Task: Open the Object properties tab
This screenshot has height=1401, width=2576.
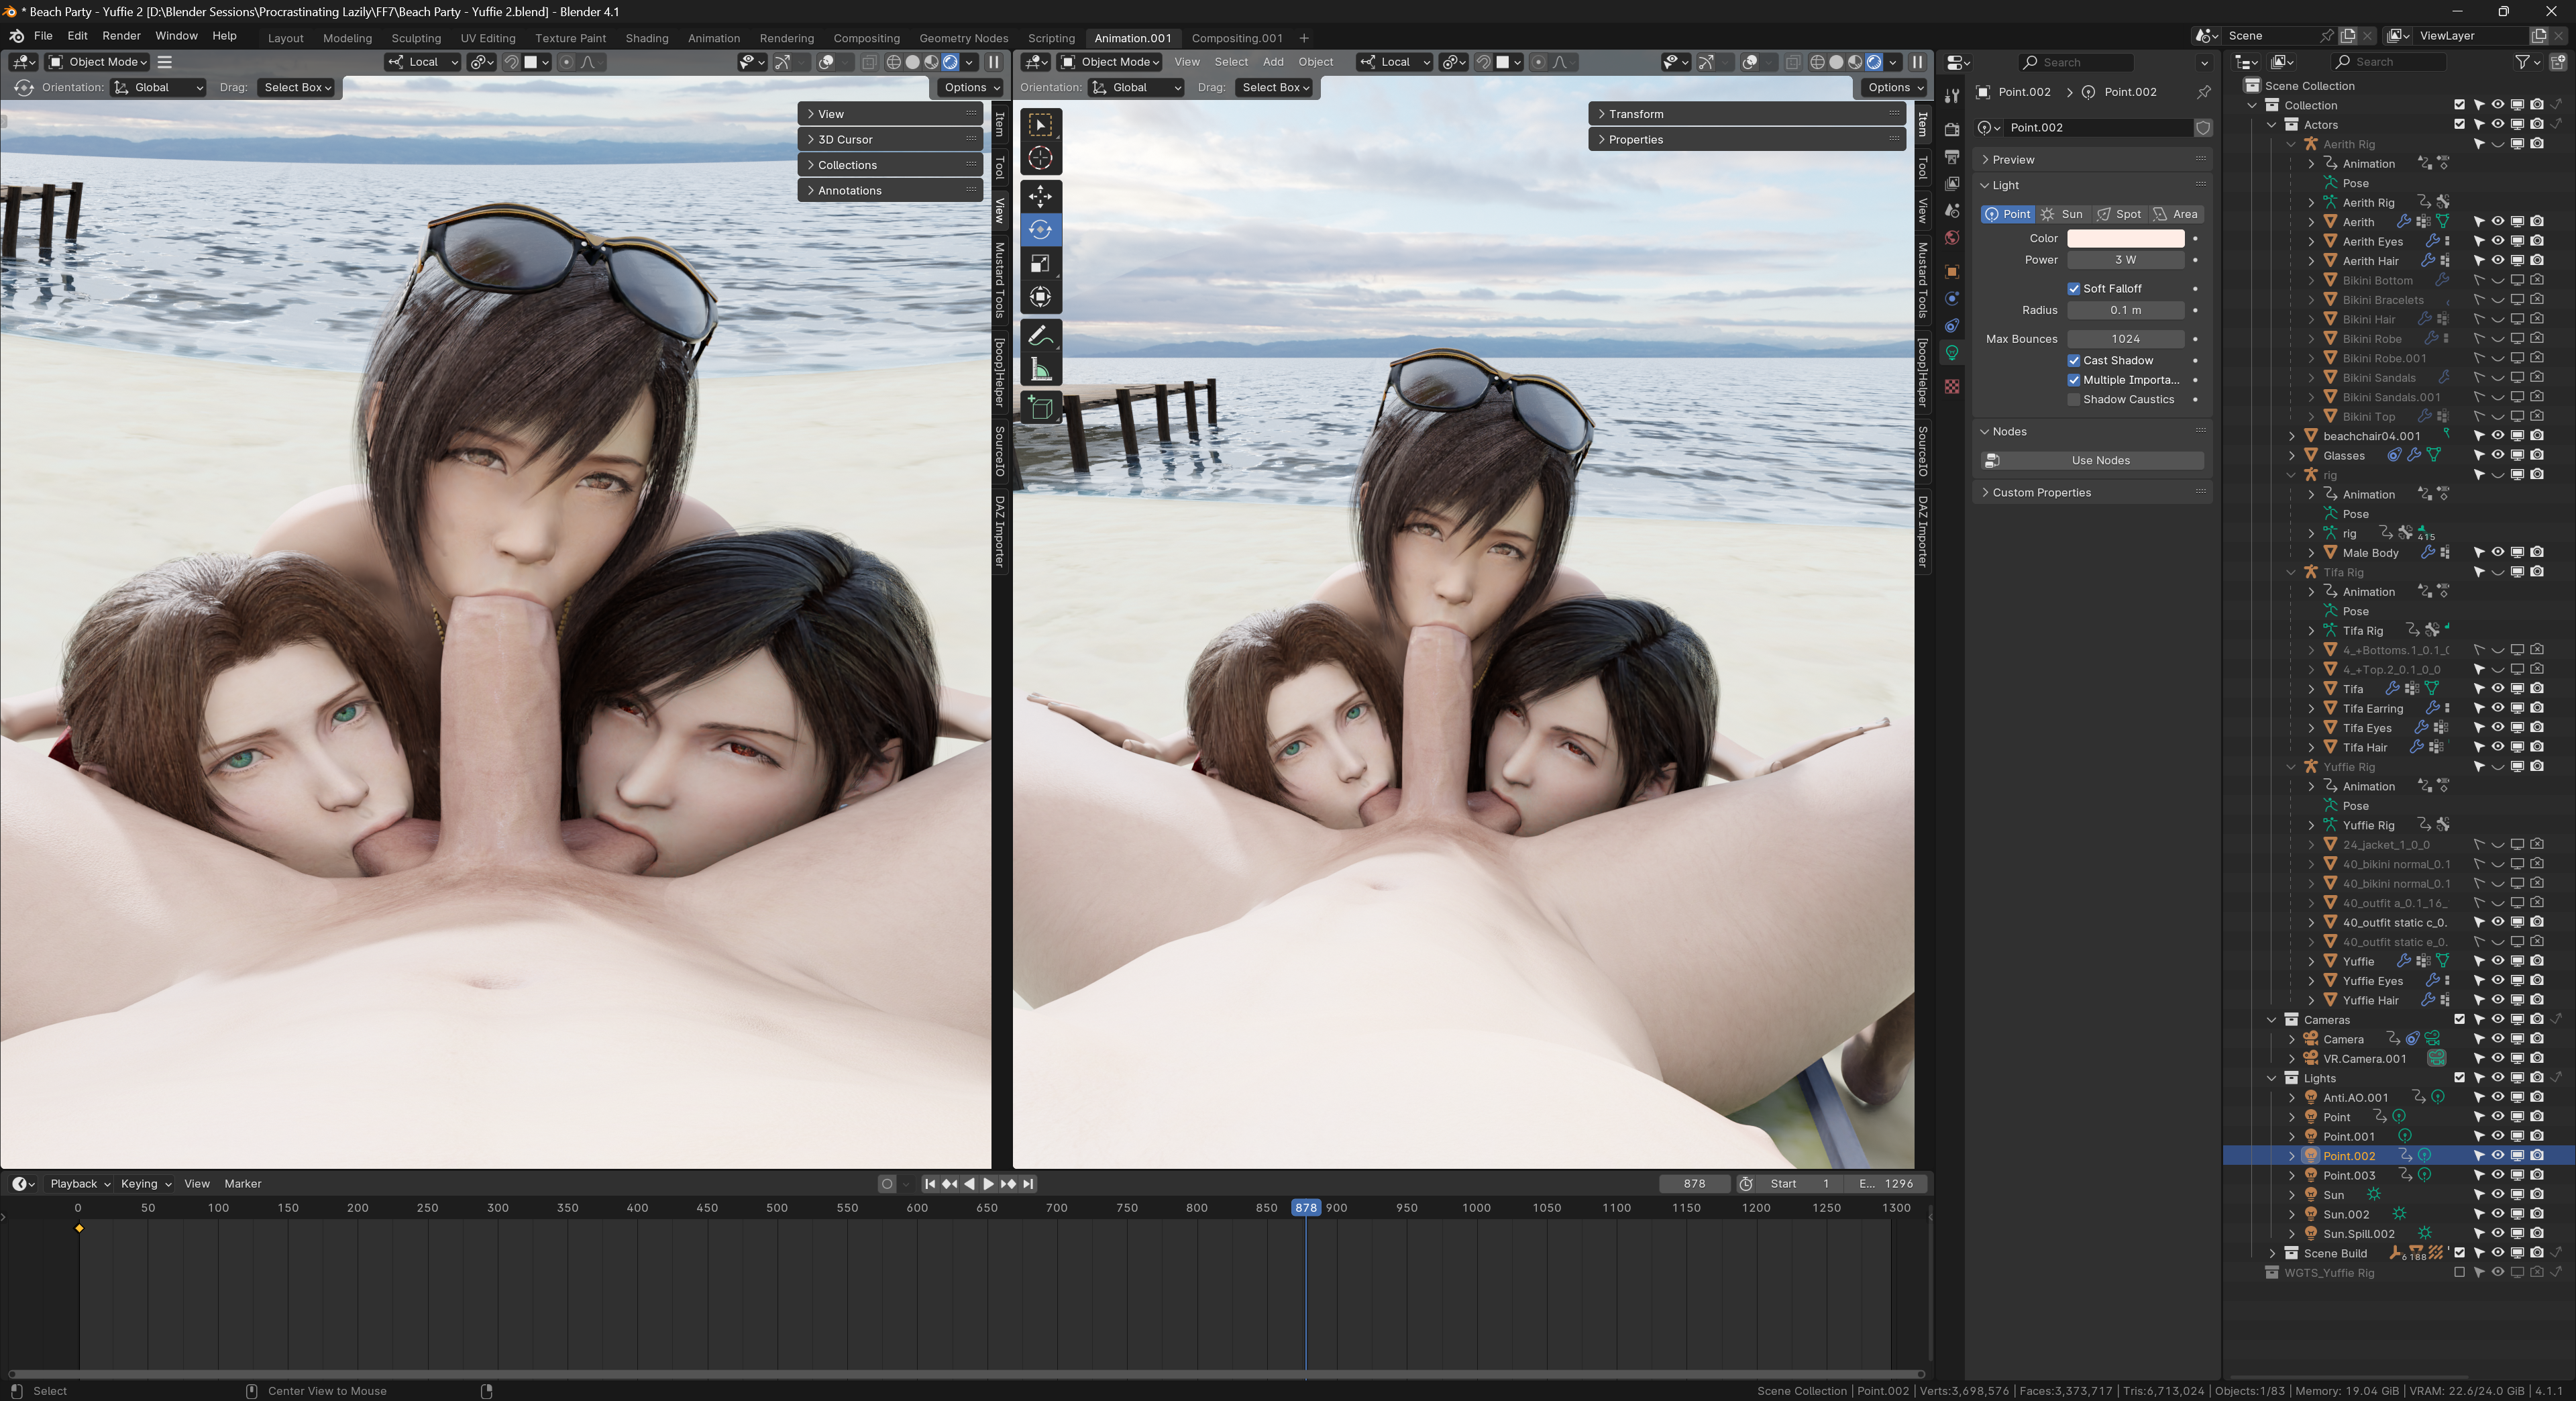Action: coord(1952,272)
